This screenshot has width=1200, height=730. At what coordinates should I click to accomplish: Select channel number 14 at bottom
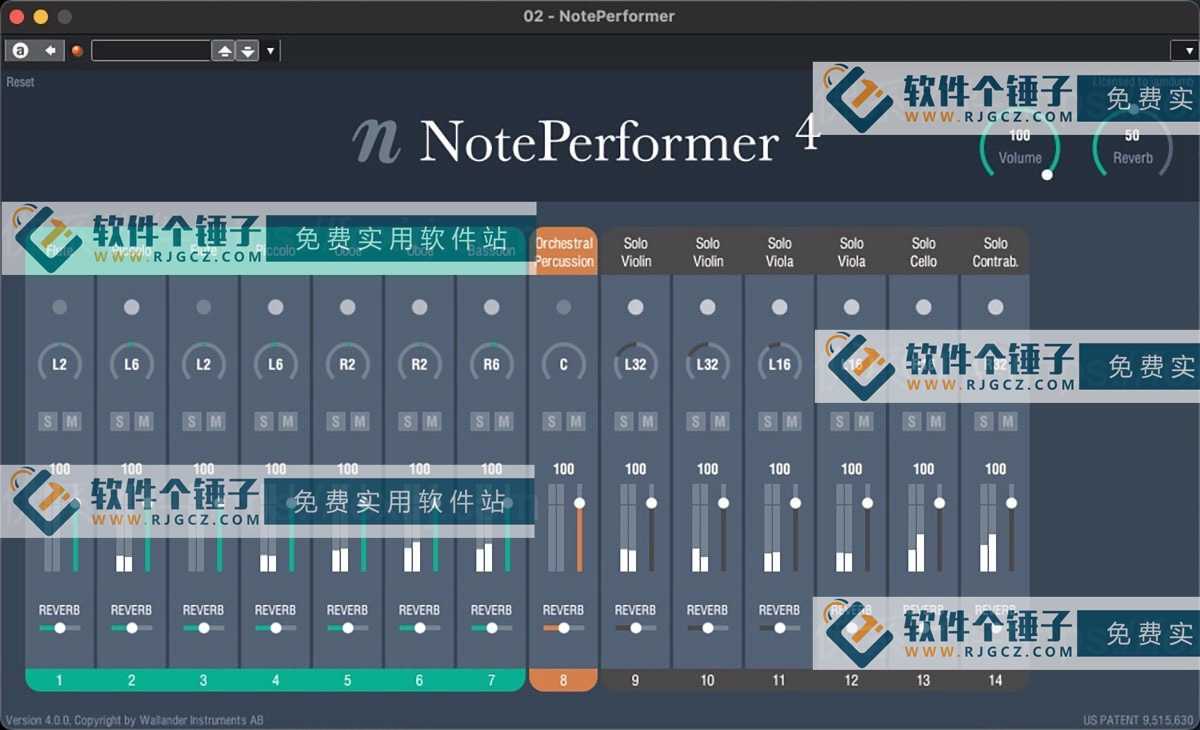[x=996, y=680]
